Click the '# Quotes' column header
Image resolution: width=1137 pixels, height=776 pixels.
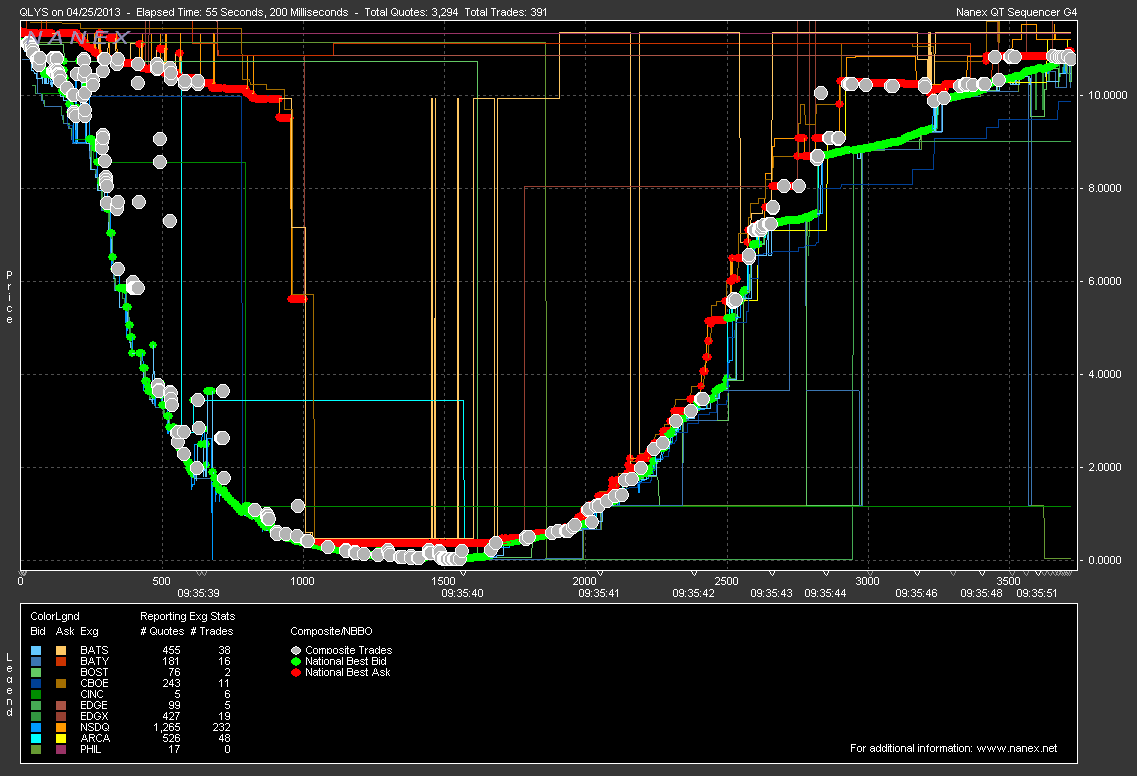tap(162, 631)
